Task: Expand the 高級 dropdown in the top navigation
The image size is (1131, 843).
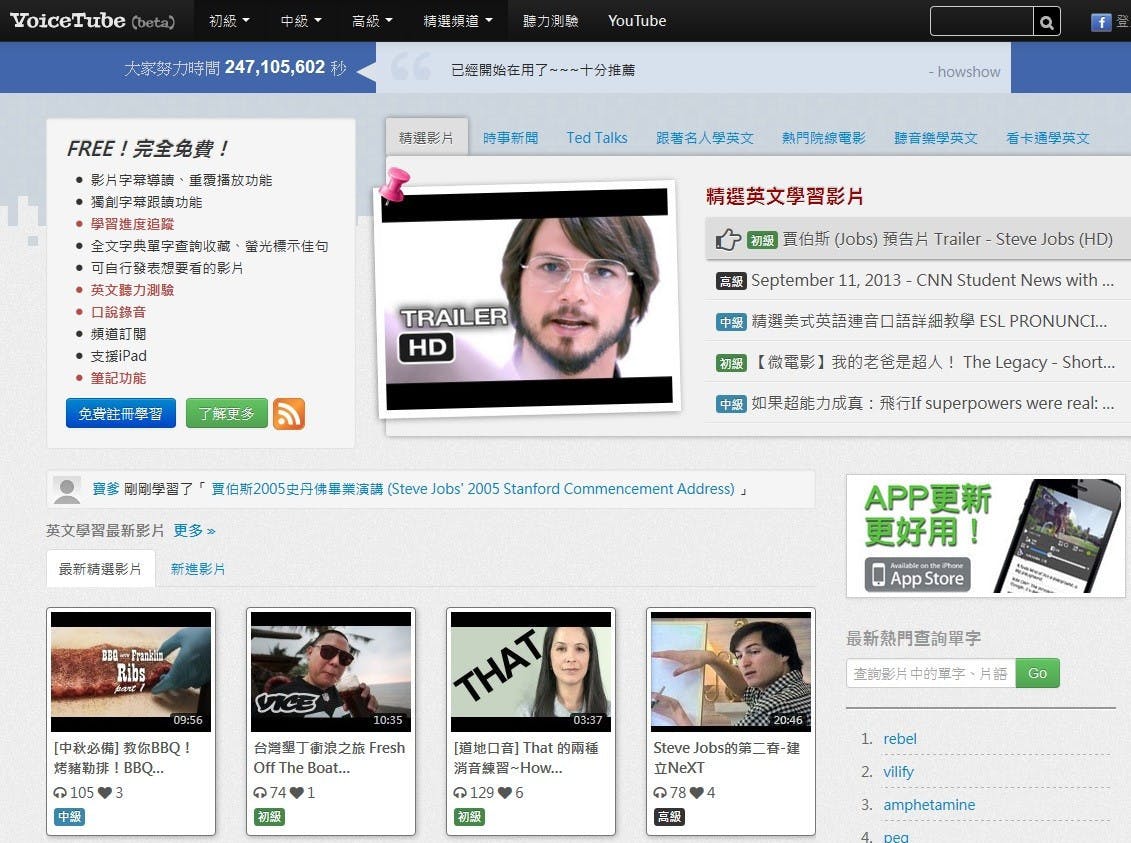Action: [372, 21]
